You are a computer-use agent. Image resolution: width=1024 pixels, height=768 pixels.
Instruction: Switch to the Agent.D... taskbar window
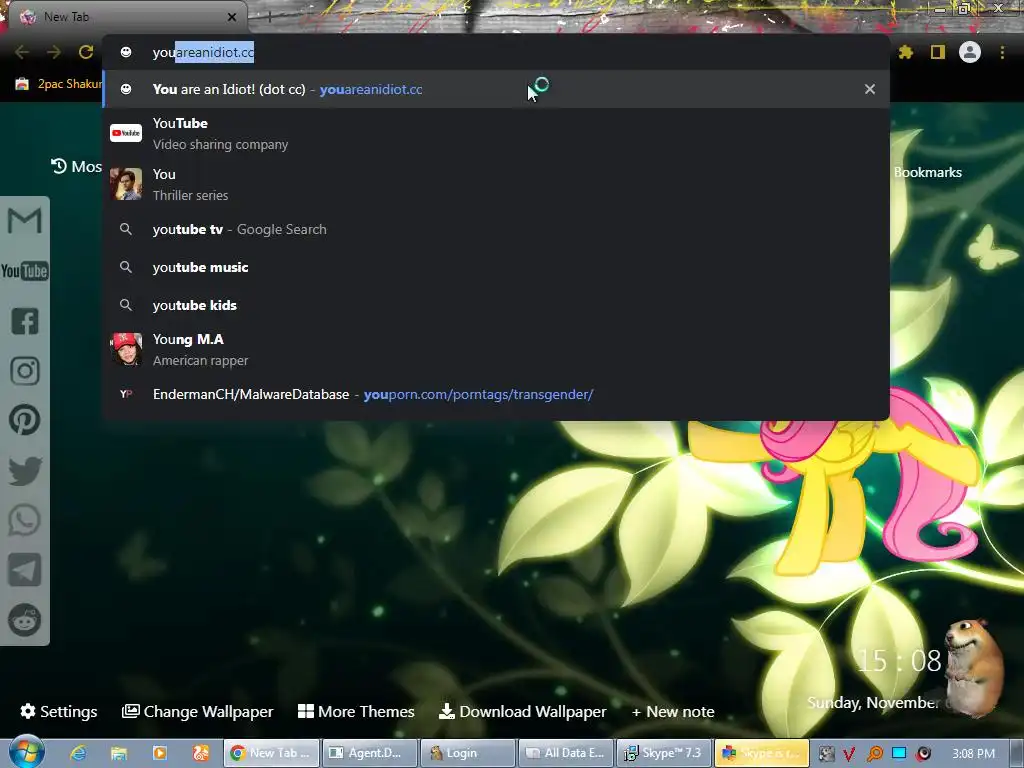tap(370, 753)
